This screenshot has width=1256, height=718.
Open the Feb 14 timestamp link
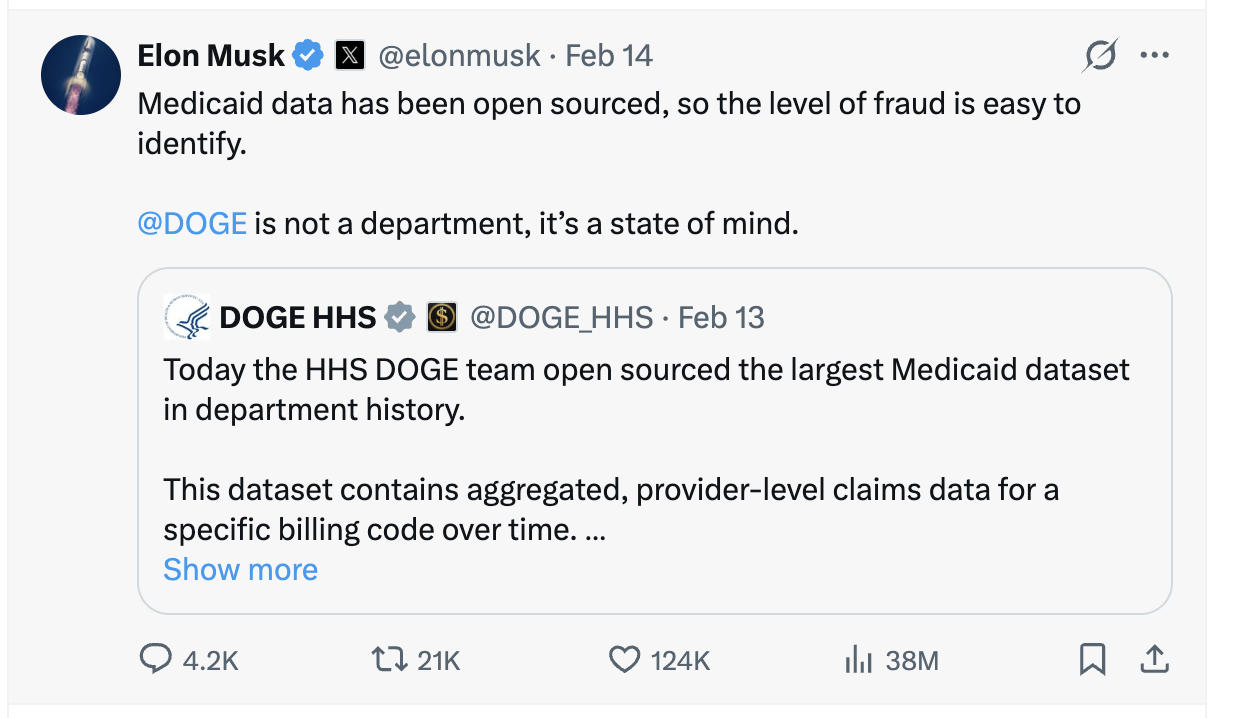(x=609, y=56)
